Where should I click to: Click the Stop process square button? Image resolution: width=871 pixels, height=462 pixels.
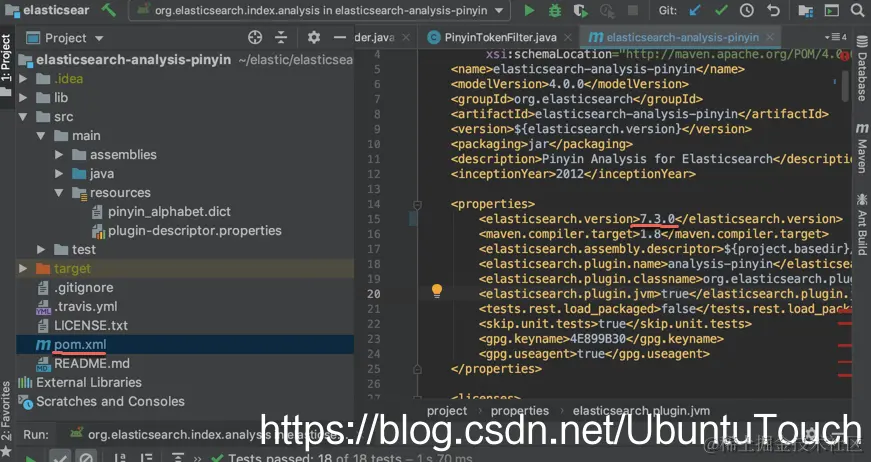(x=632, y=10)
